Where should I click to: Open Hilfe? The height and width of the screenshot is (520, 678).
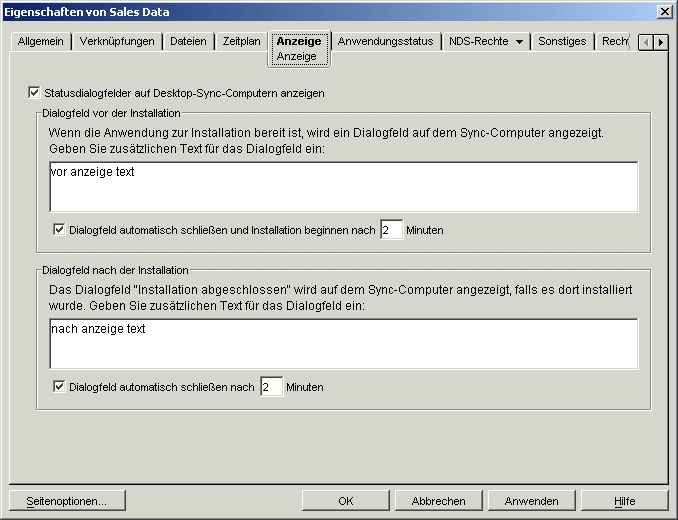coord(624,501)
